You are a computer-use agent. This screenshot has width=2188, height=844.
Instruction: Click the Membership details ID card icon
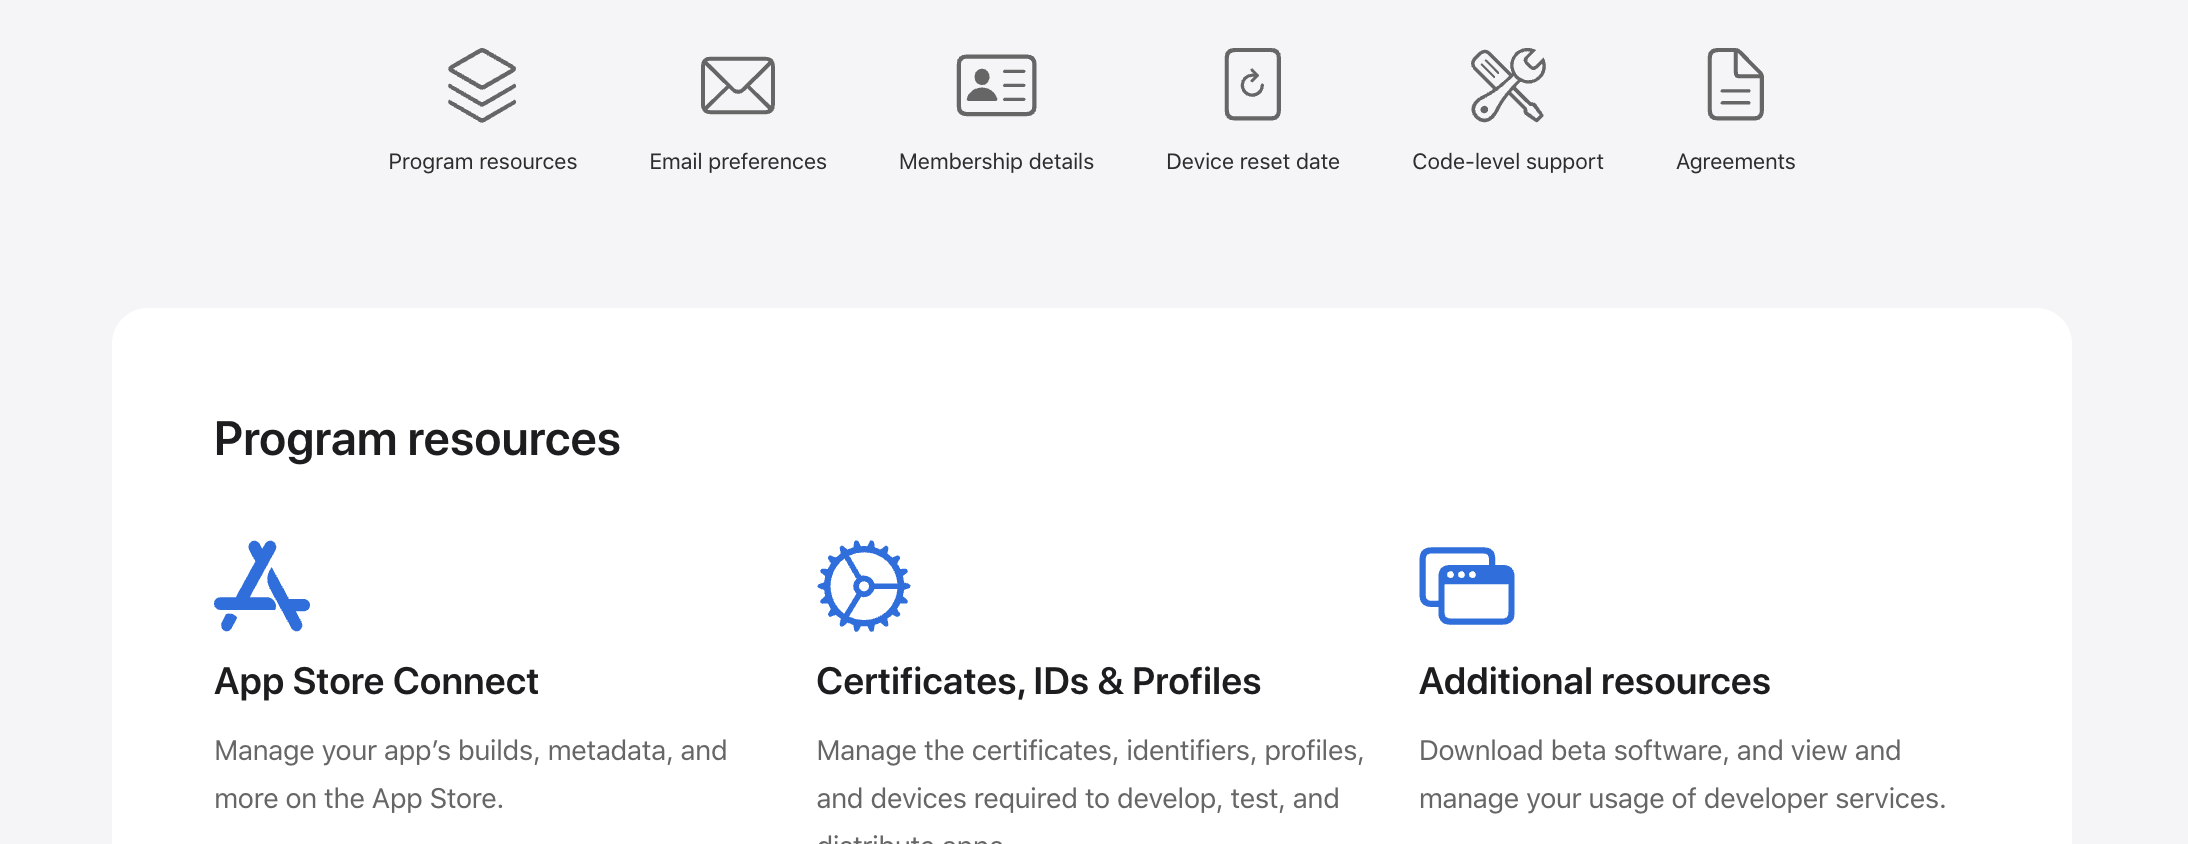(996, 85)
